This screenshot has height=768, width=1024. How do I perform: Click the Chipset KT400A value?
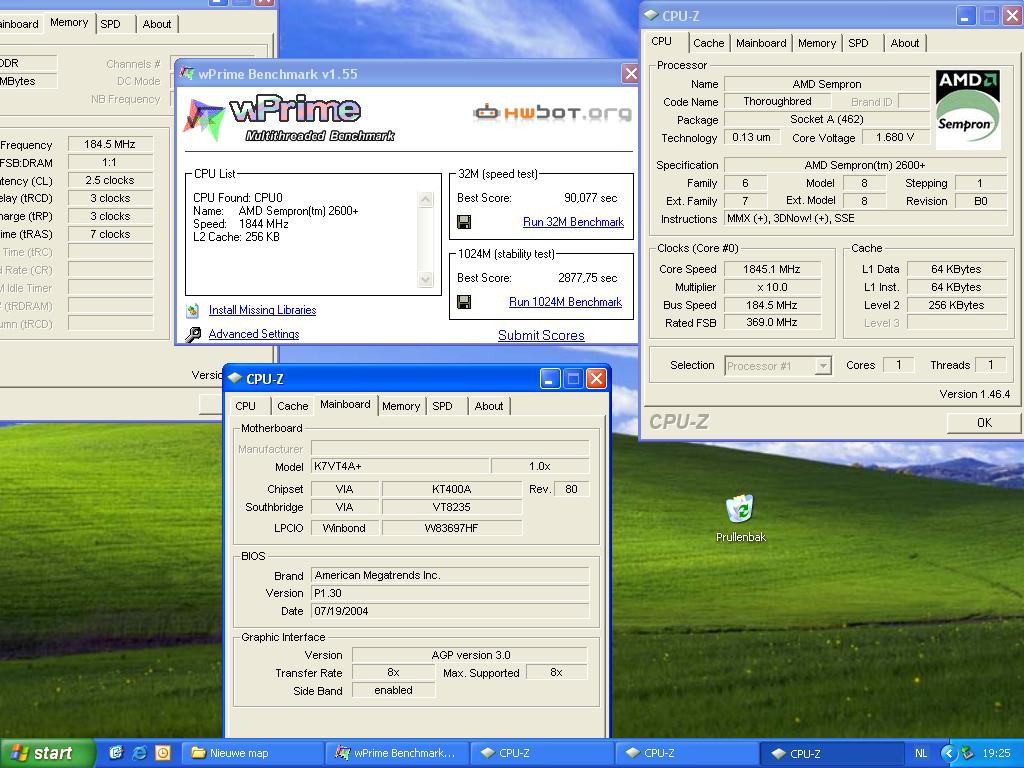451,489
